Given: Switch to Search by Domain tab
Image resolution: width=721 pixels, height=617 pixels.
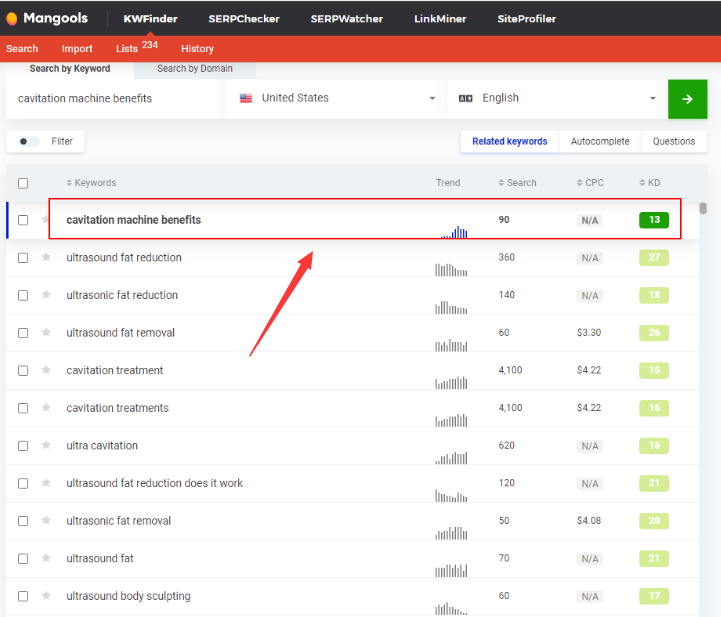Looking at the screenshot, I should click(195, 69).
